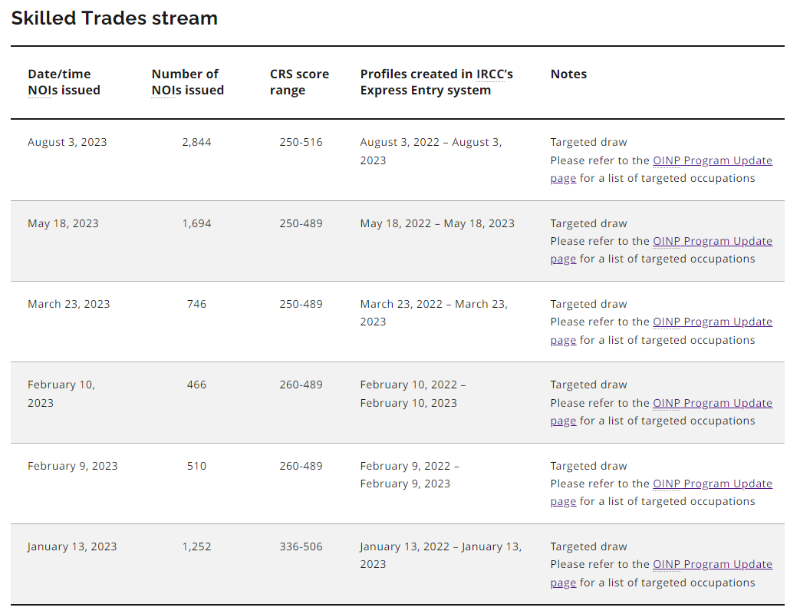Viewport: 800px width, 614px height.
Task: Select the 2,844 NOIs issued cell
Action: point(196,142)
